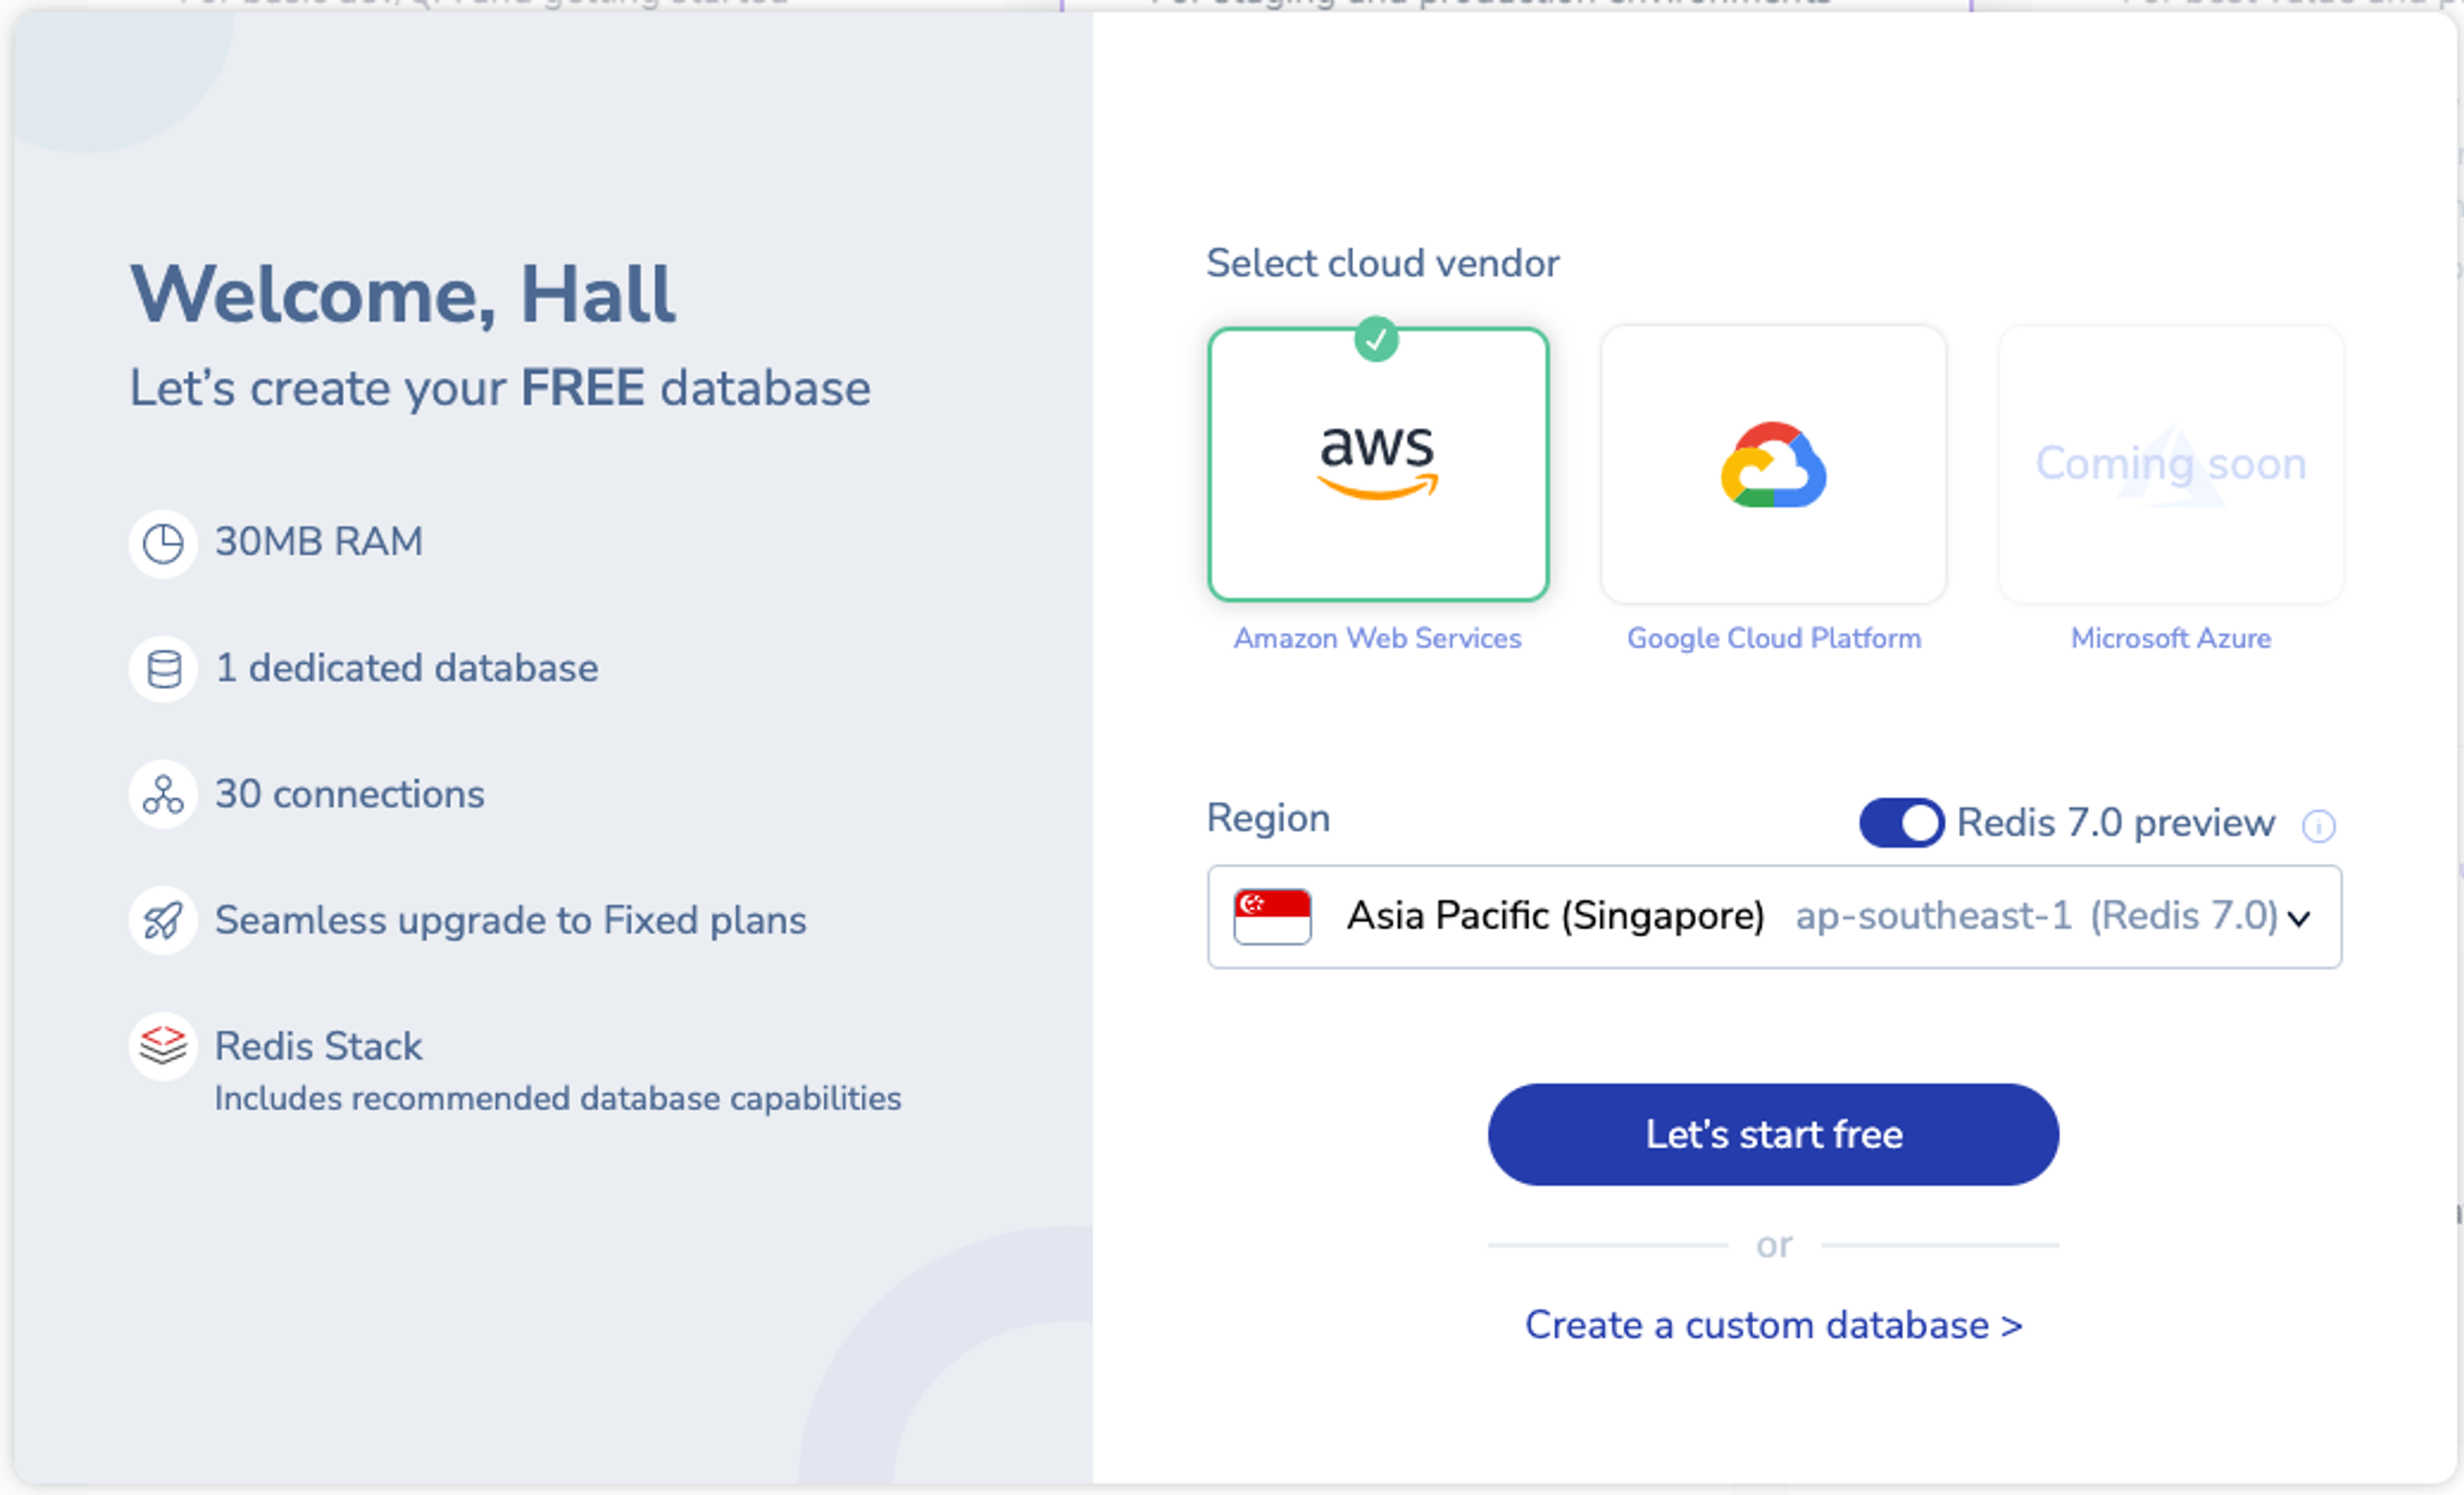Click the Microsoft Azure label
2464x1495 pixels.
coord(2170,638)
